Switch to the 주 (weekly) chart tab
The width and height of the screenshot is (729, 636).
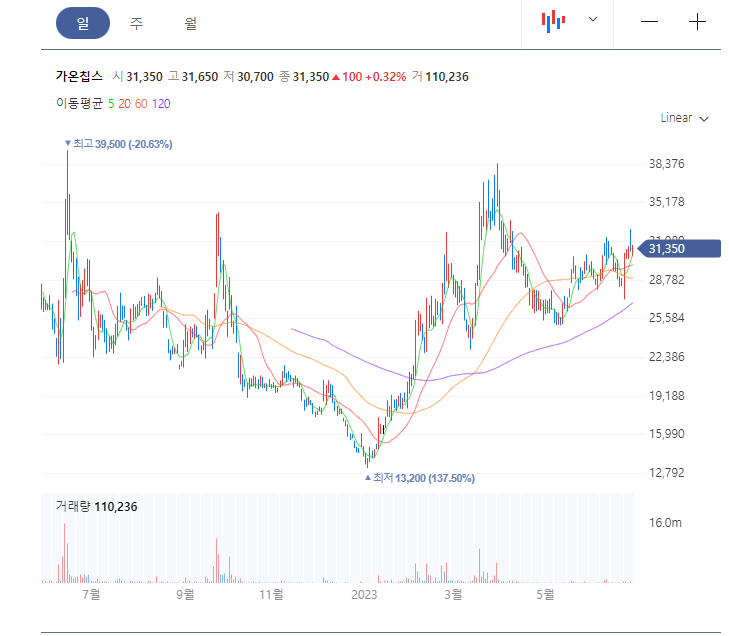(x=136, y=23)
